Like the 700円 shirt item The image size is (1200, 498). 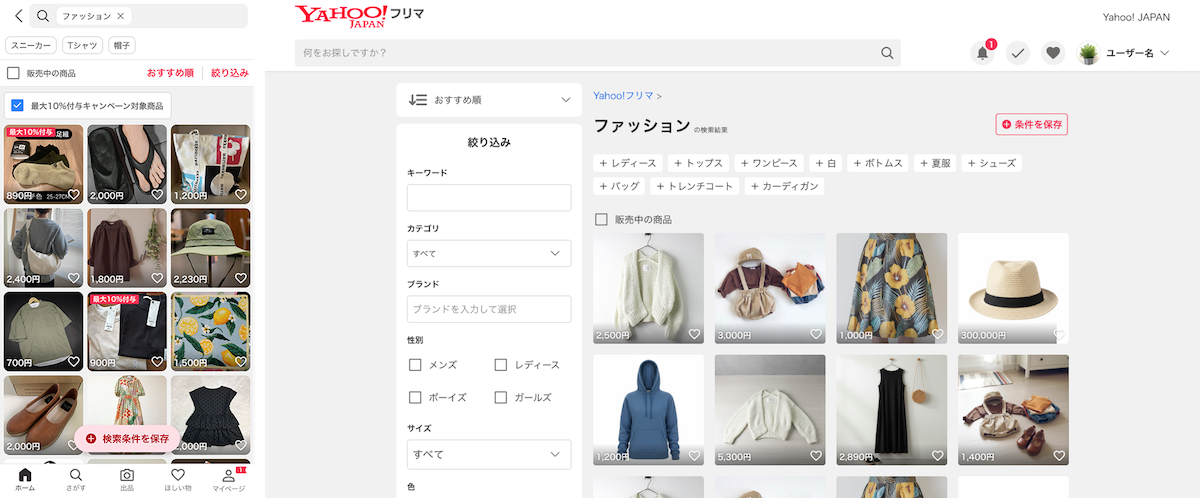pyautogui.click(x=73, y=362)
